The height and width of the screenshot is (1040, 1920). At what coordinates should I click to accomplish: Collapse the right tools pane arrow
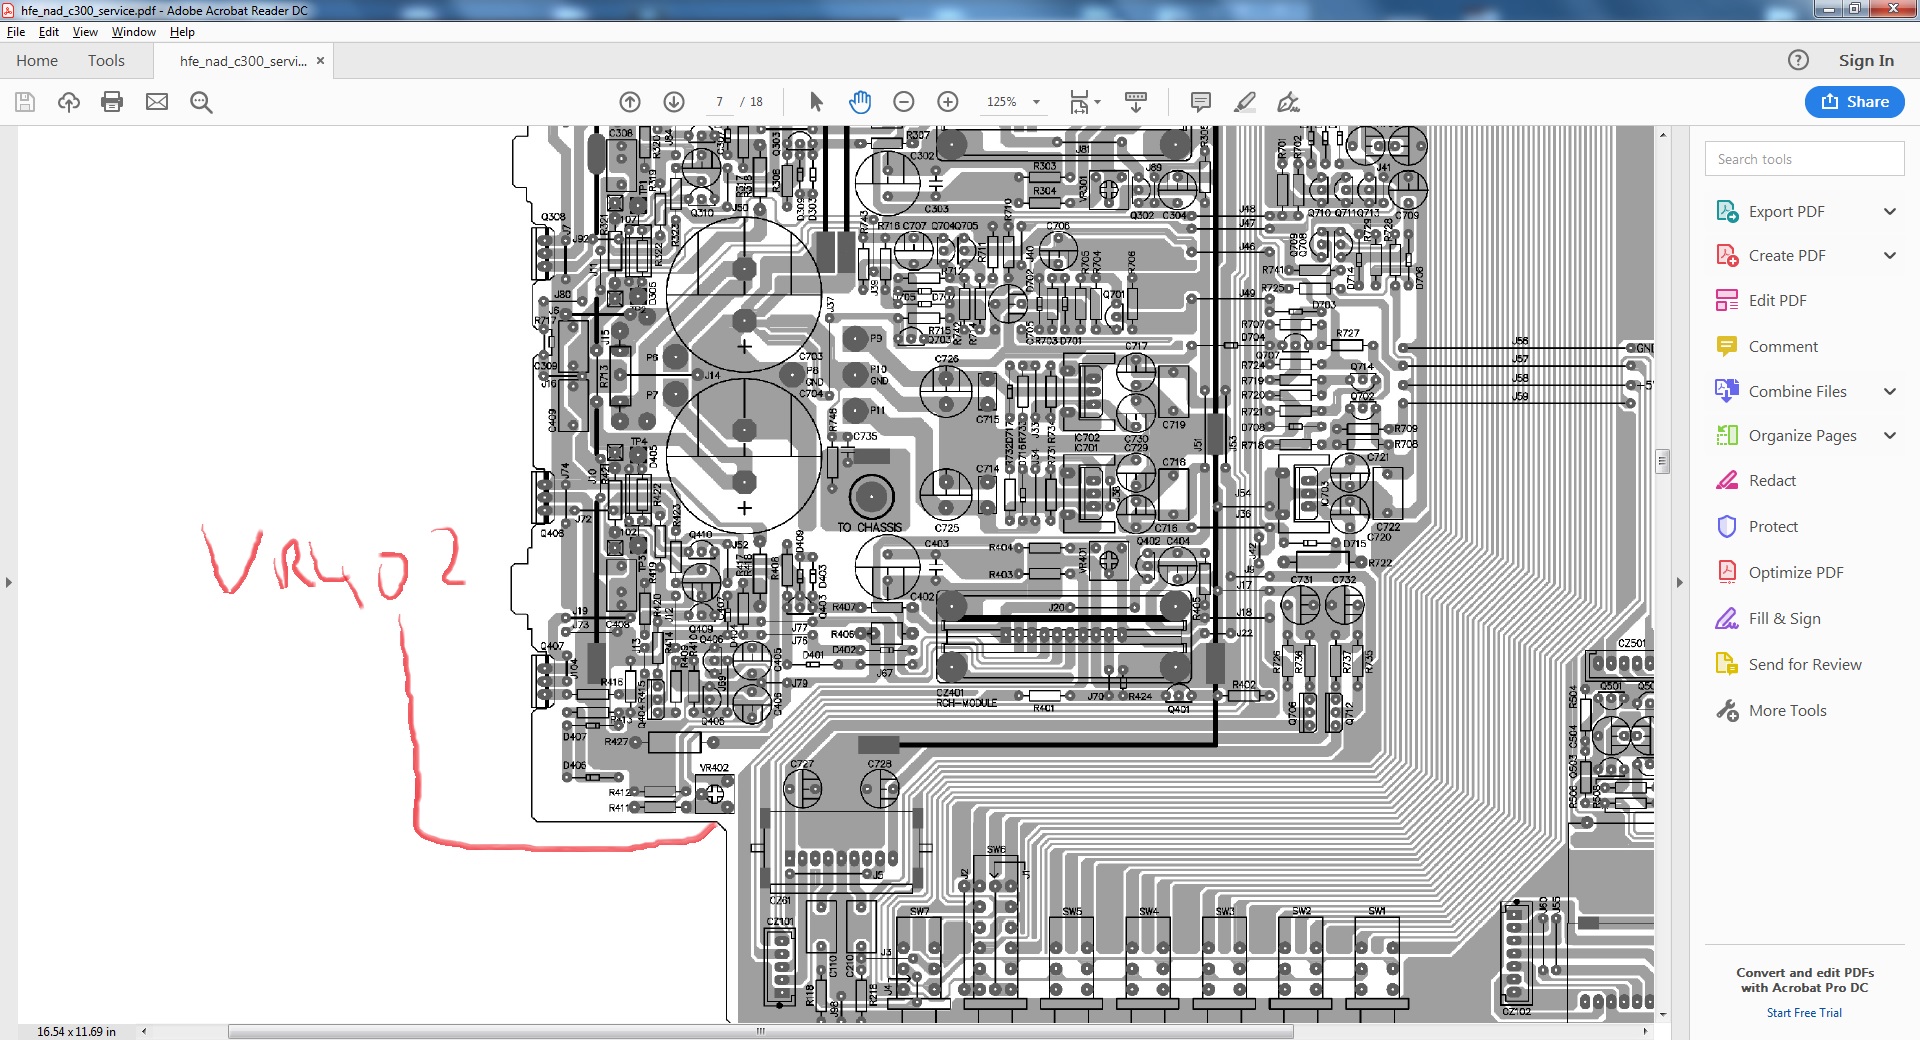[1679, 582]
